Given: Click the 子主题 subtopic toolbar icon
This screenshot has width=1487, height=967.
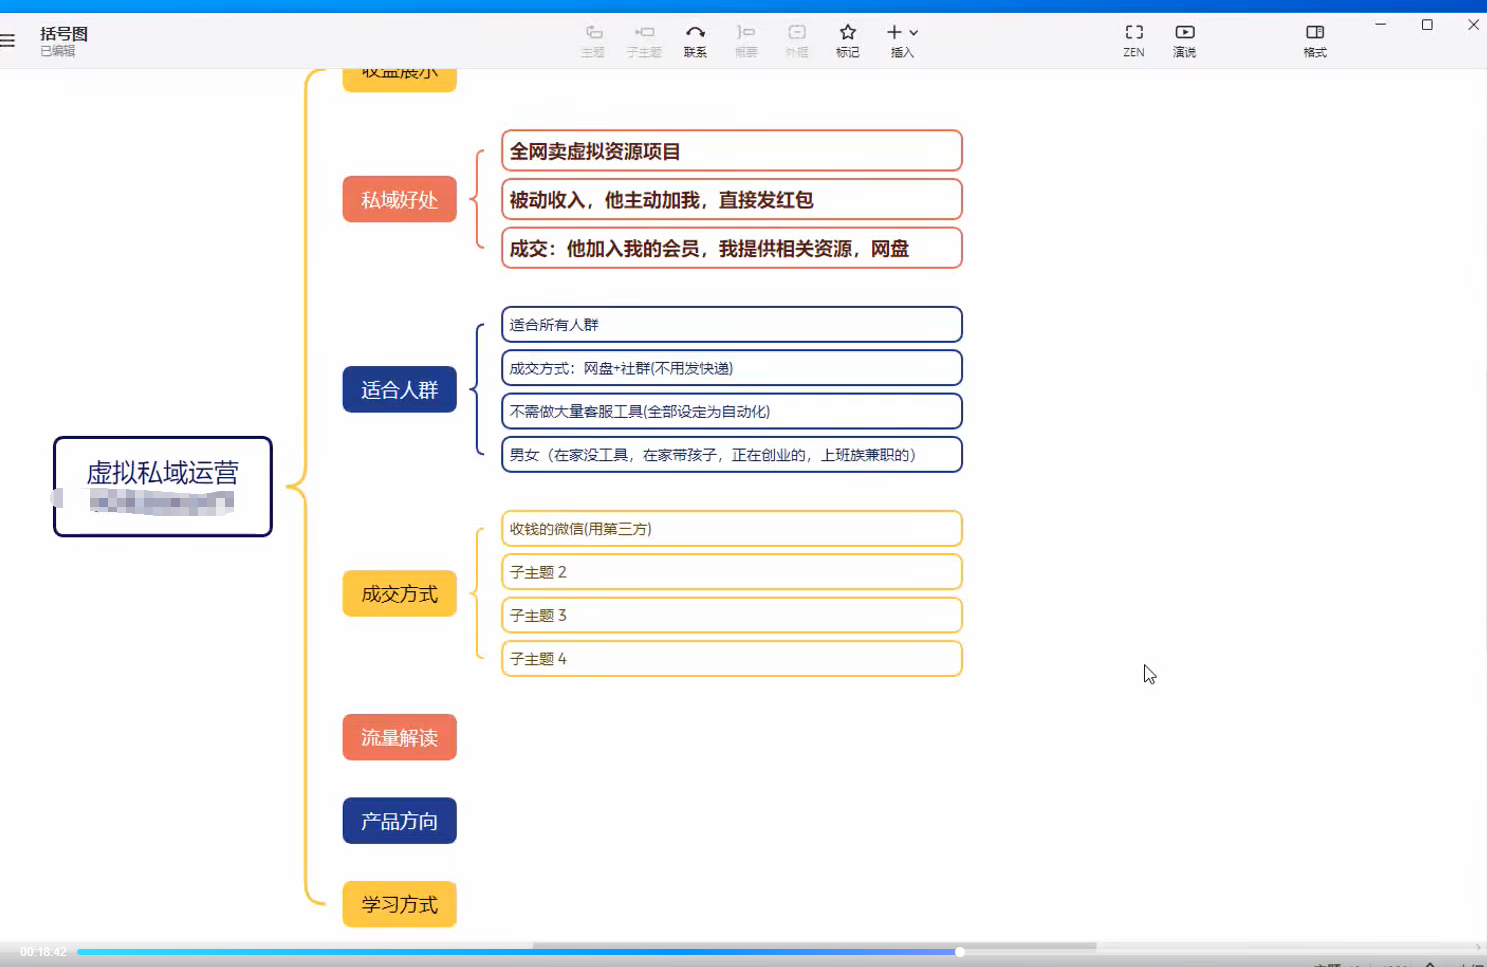Looking at the screenshot, I should (x=644, y=40).
